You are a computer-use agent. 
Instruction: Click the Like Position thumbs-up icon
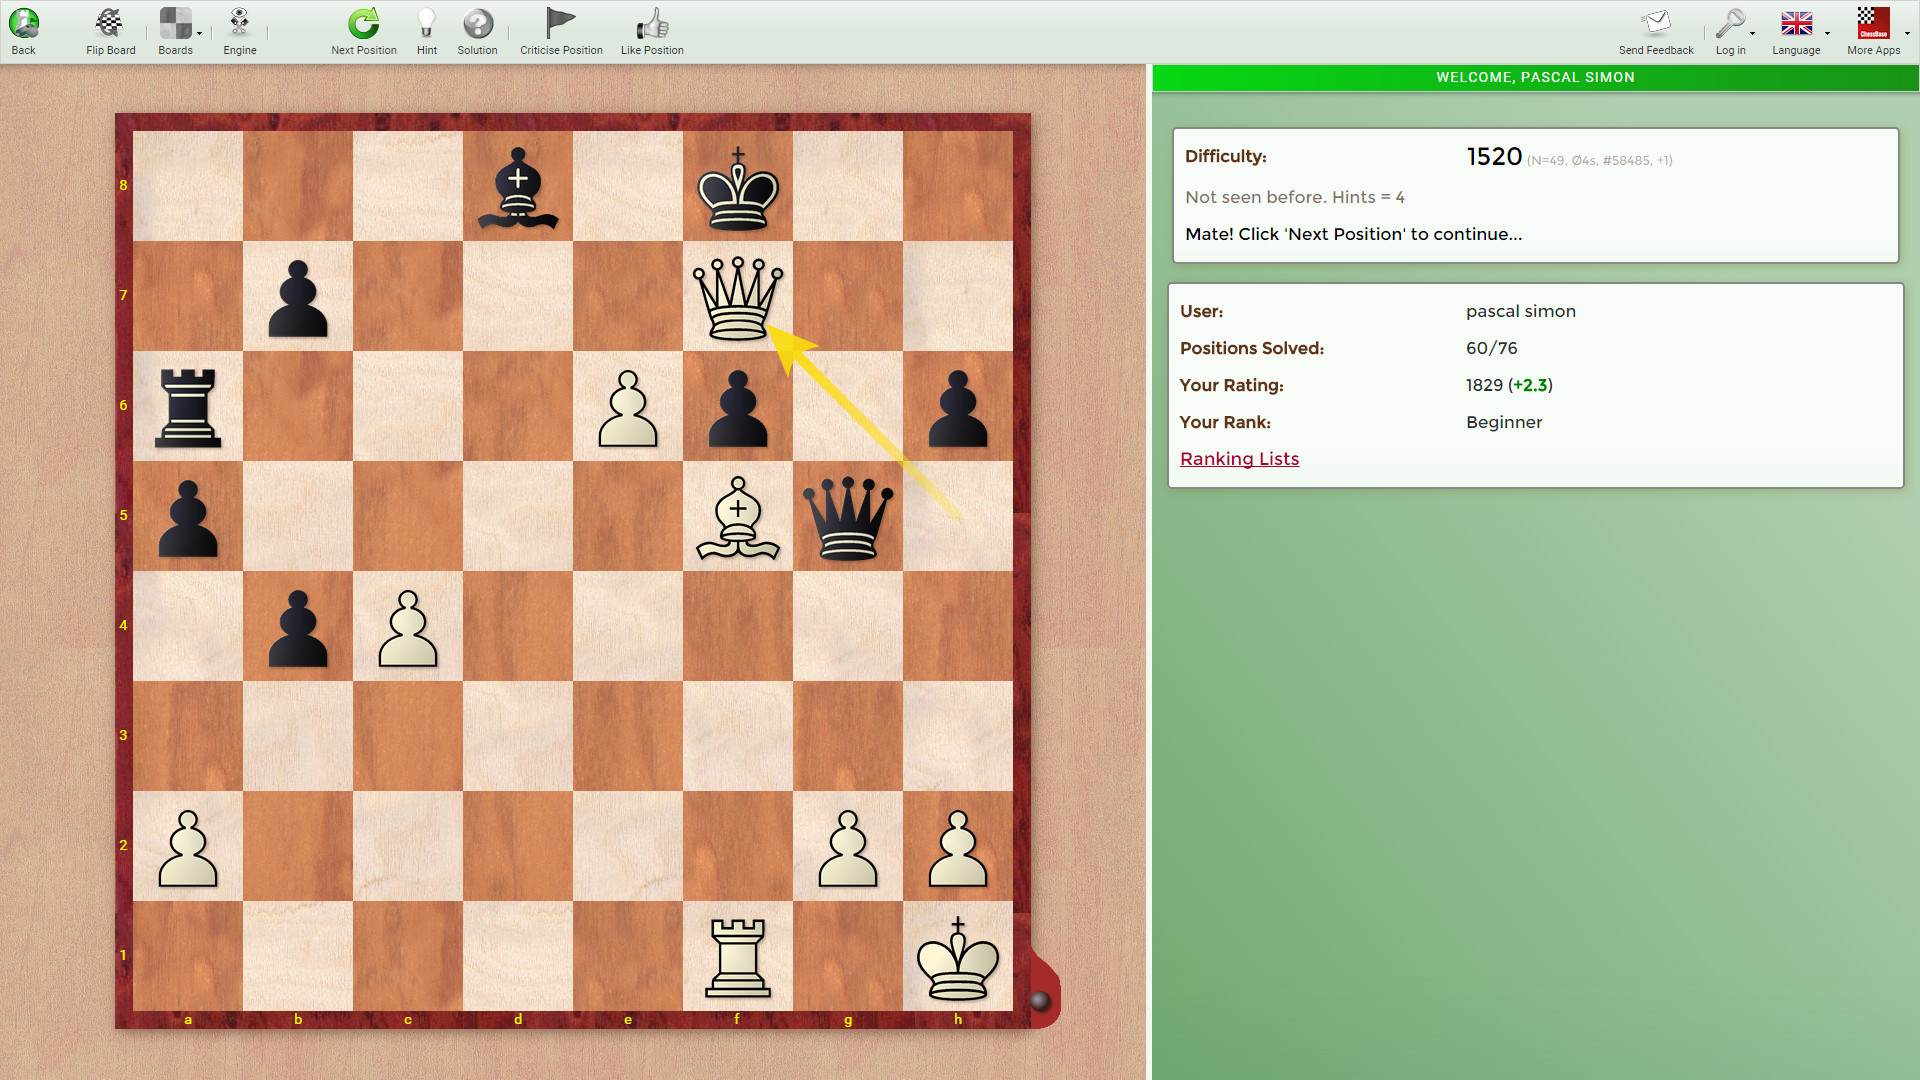[652, 22]
